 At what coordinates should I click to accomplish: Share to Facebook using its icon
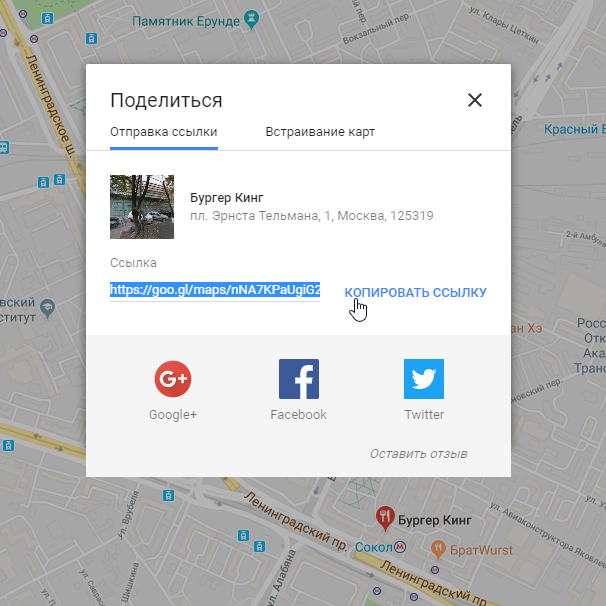coord(298,379)
